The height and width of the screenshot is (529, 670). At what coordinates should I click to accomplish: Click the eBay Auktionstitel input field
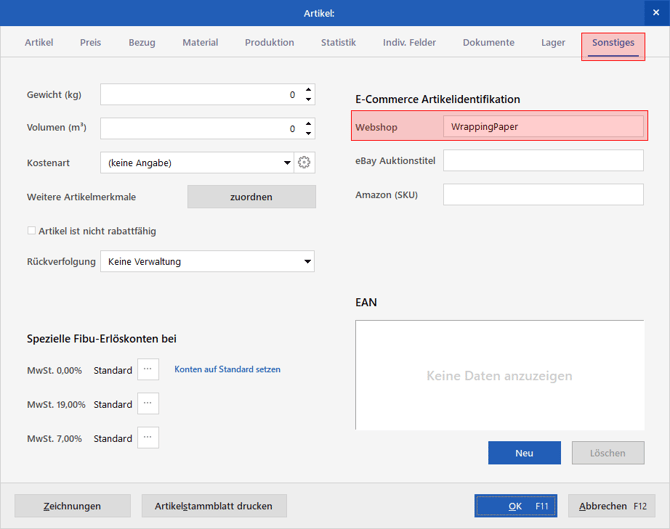[543, 160]
